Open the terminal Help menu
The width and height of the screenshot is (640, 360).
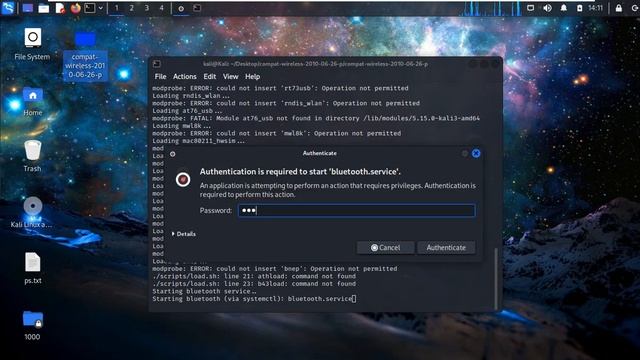(x=252, y=76)
